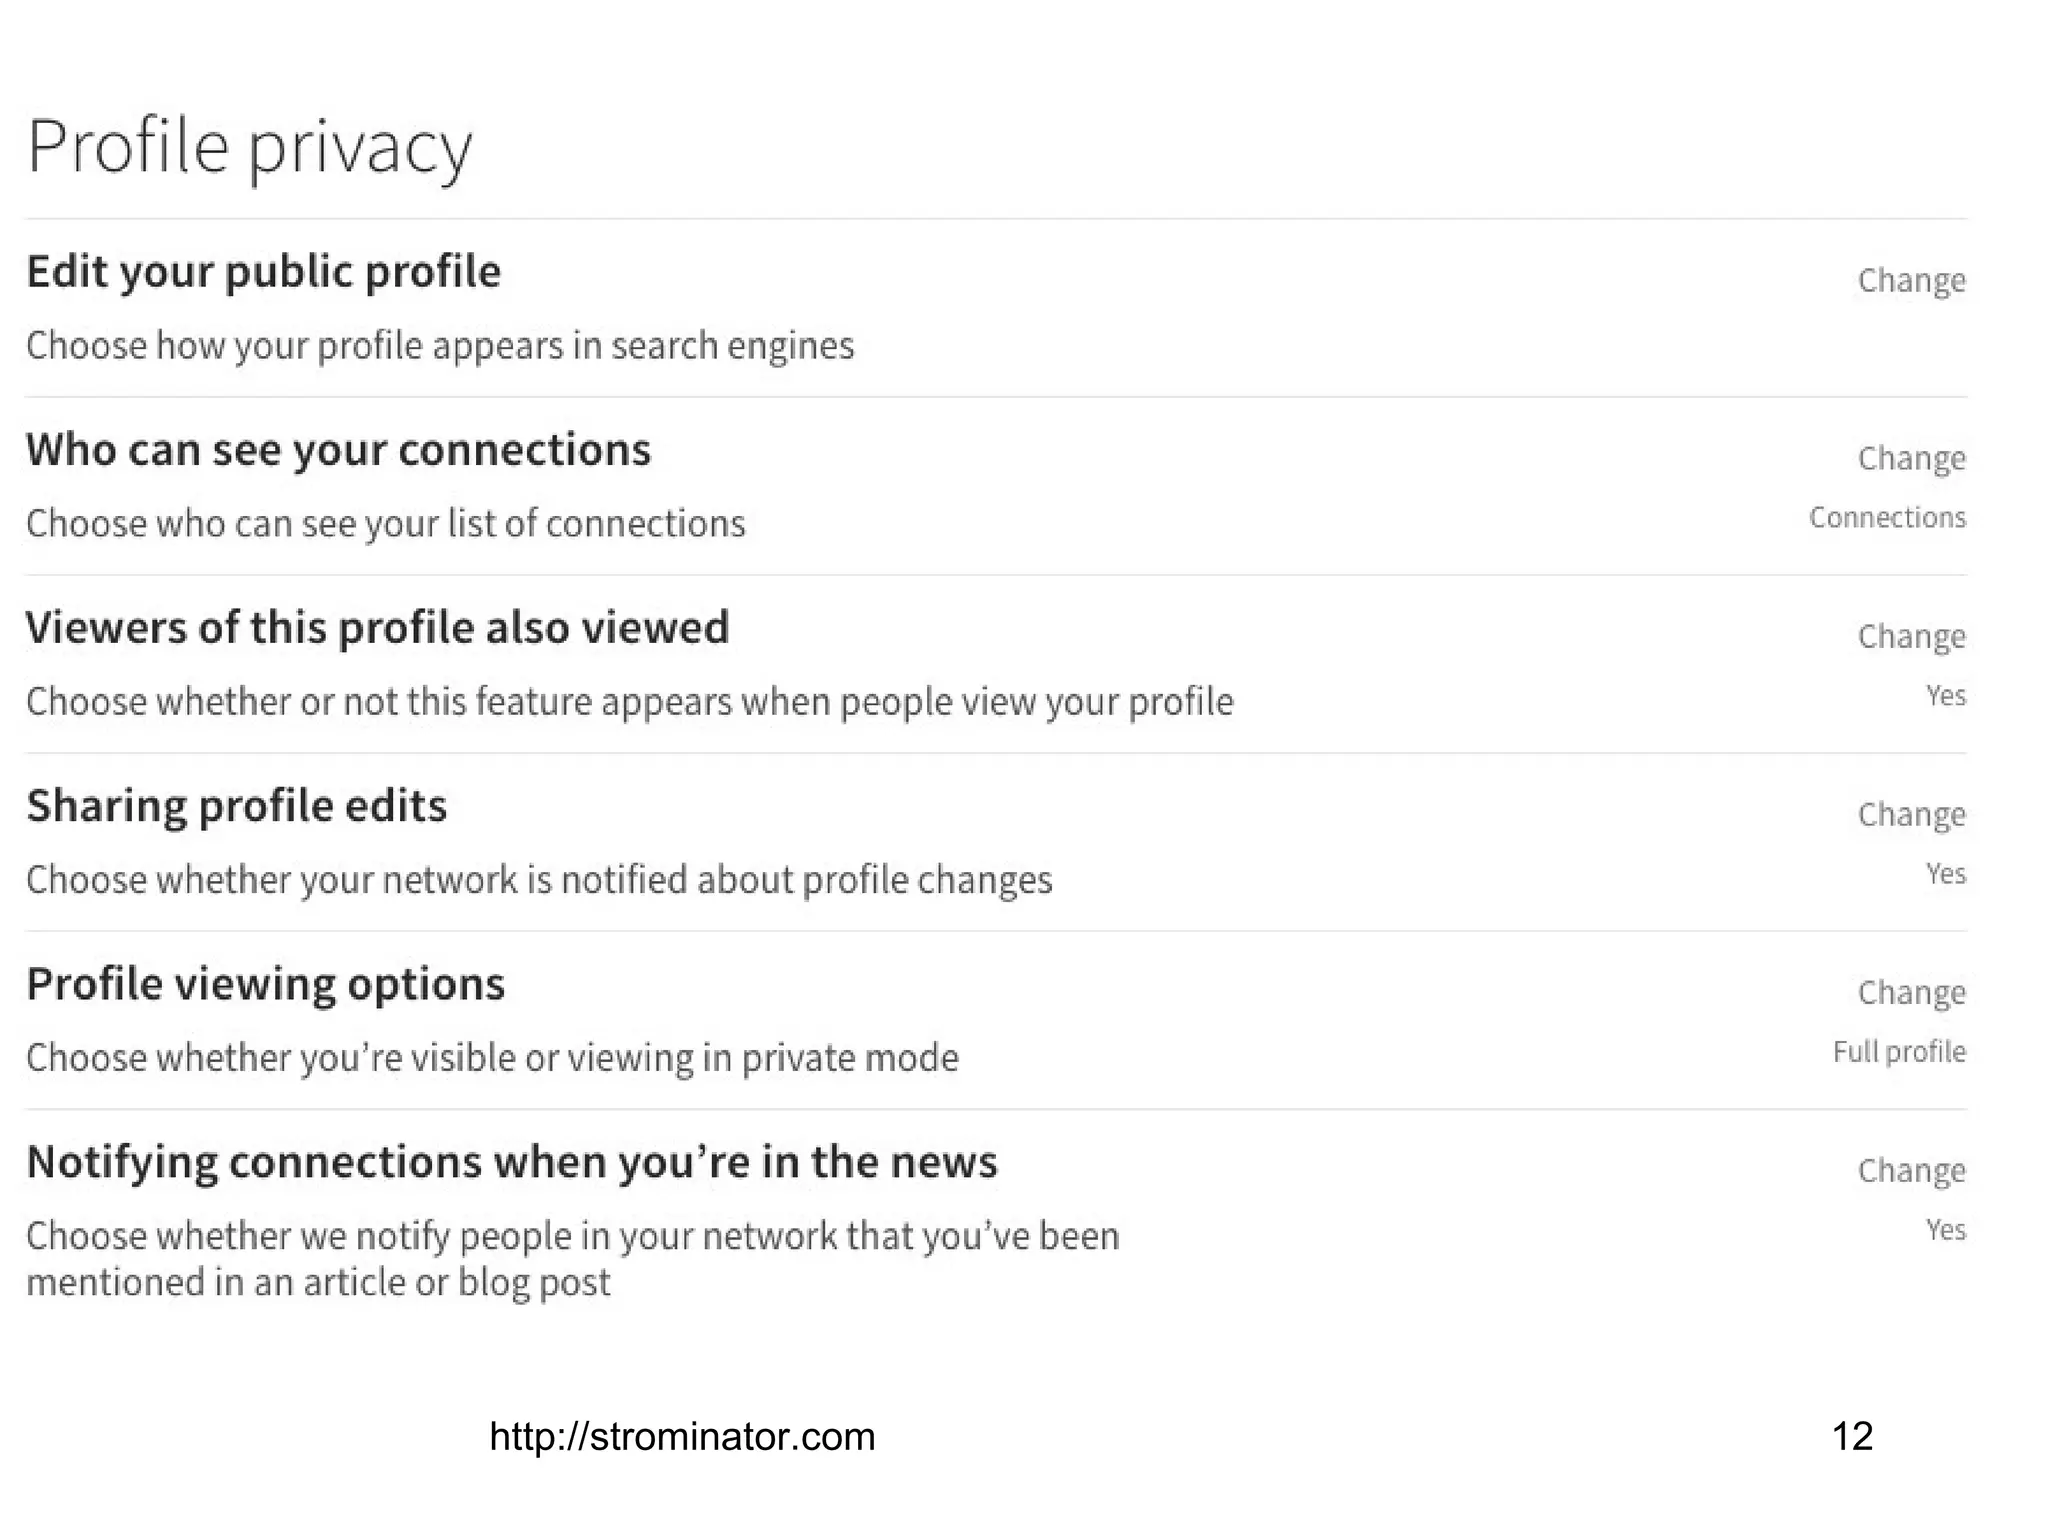Click Yes value for Sharing profile edits

[x=1945, y=874]
